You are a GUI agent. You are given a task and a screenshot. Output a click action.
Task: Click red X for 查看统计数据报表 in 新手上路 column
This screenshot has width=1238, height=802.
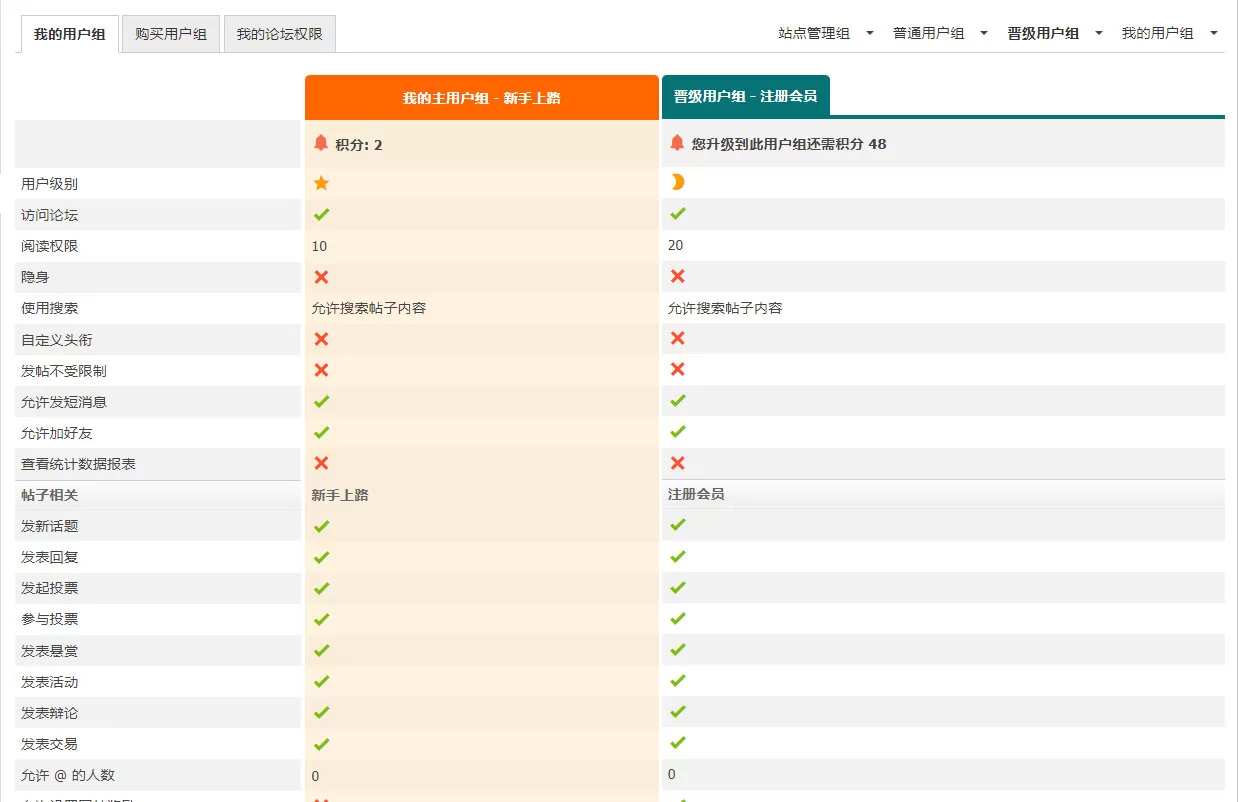click(x=321, y=463)
